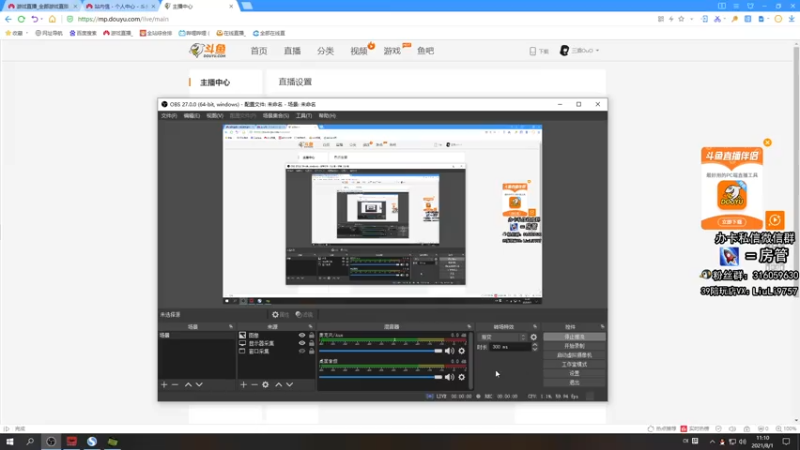
Task: Click the browser home icon
Action: 52,19
